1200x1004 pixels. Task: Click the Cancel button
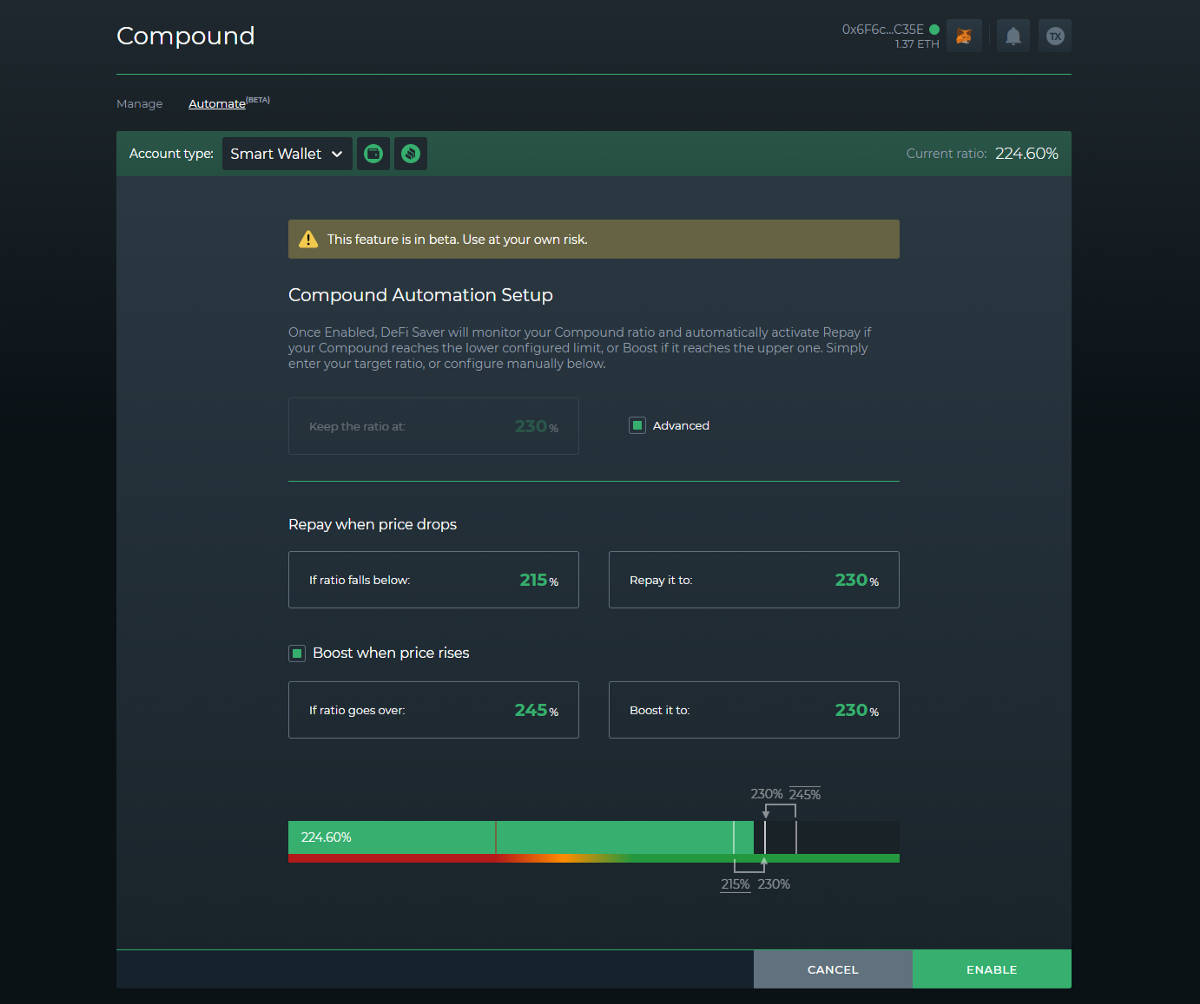point(833,969)
